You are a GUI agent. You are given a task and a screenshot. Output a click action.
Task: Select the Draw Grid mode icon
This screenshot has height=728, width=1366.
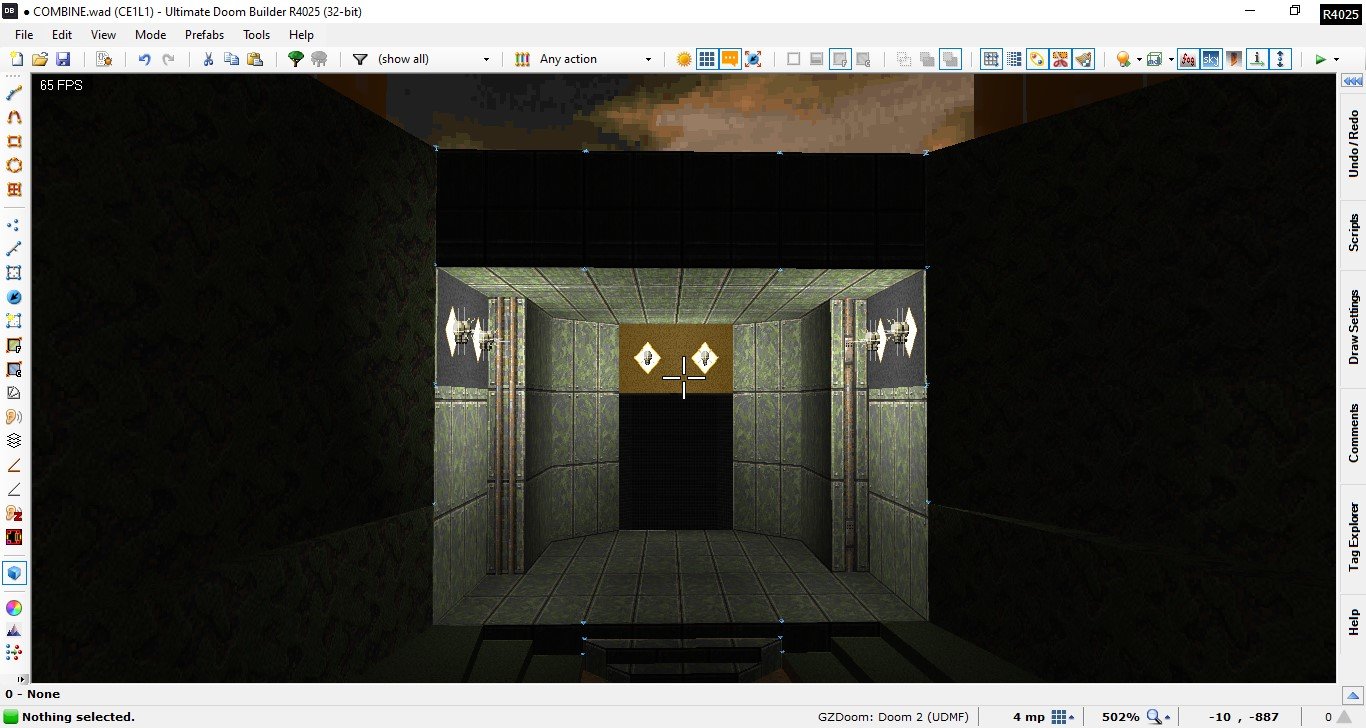click(14, 189)
